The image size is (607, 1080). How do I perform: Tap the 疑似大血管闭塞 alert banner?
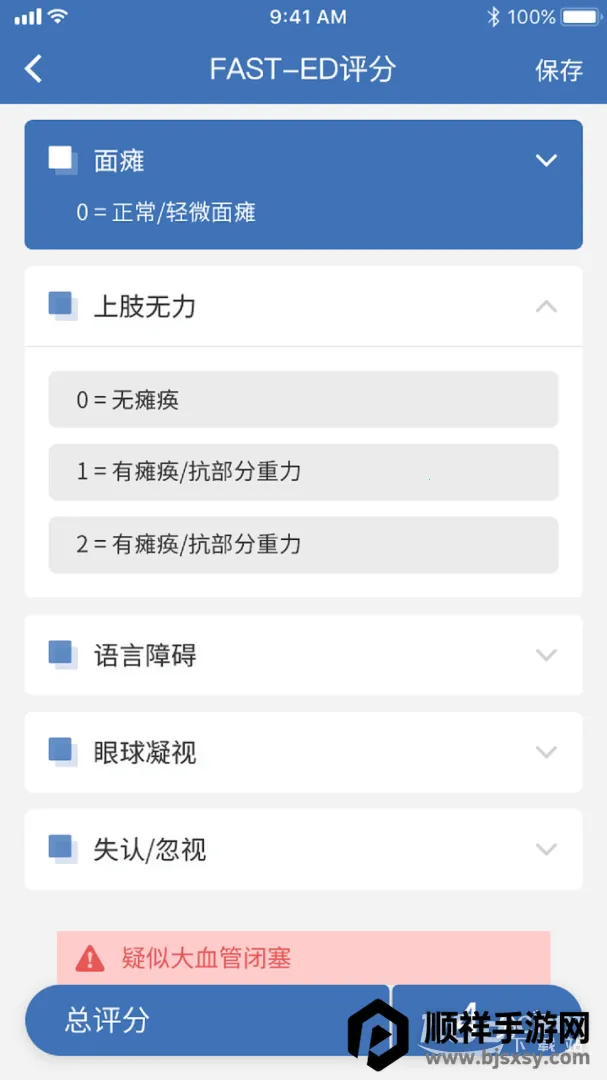pos(303,958)
